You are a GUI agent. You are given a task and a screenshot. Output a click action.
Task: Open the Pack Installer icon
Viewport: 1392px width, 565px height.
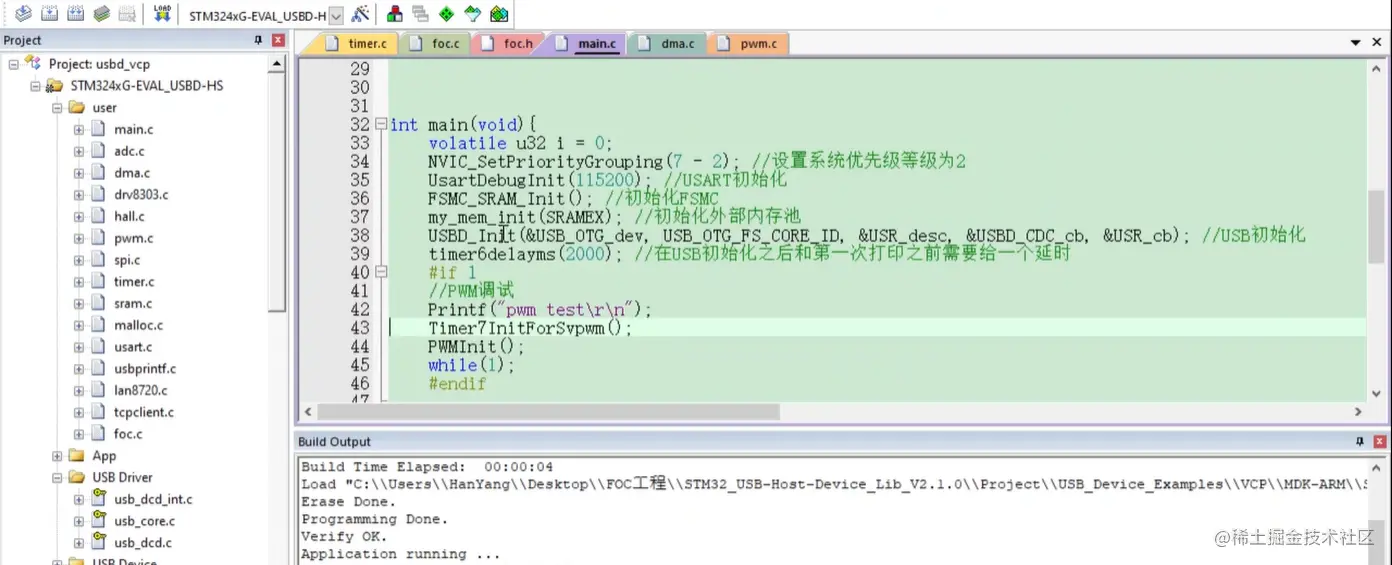click(x=499, y=14)
